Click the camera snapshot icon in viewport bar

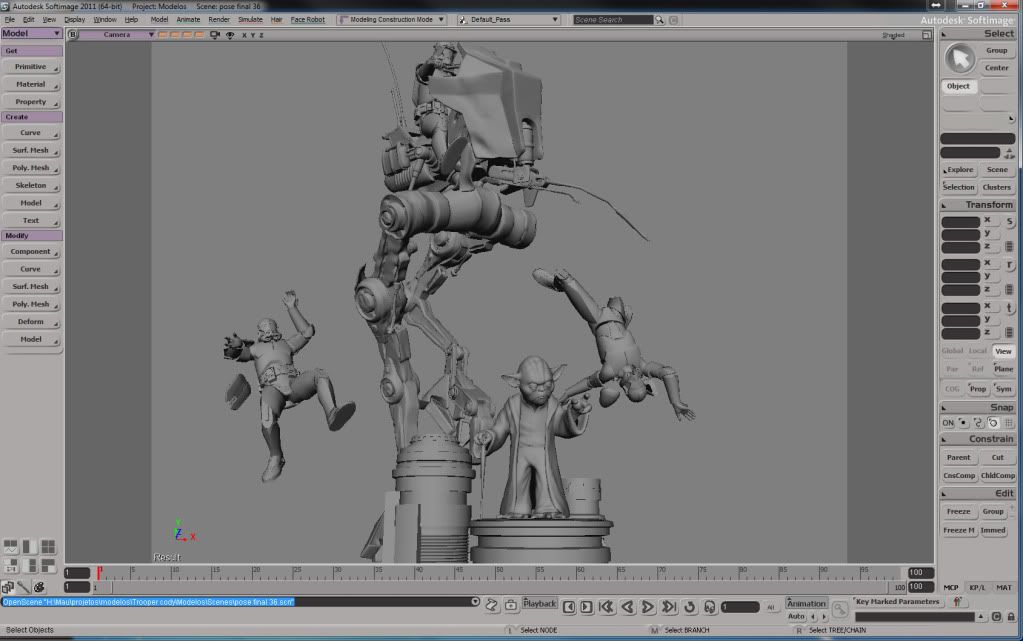[x=214, y=35]
